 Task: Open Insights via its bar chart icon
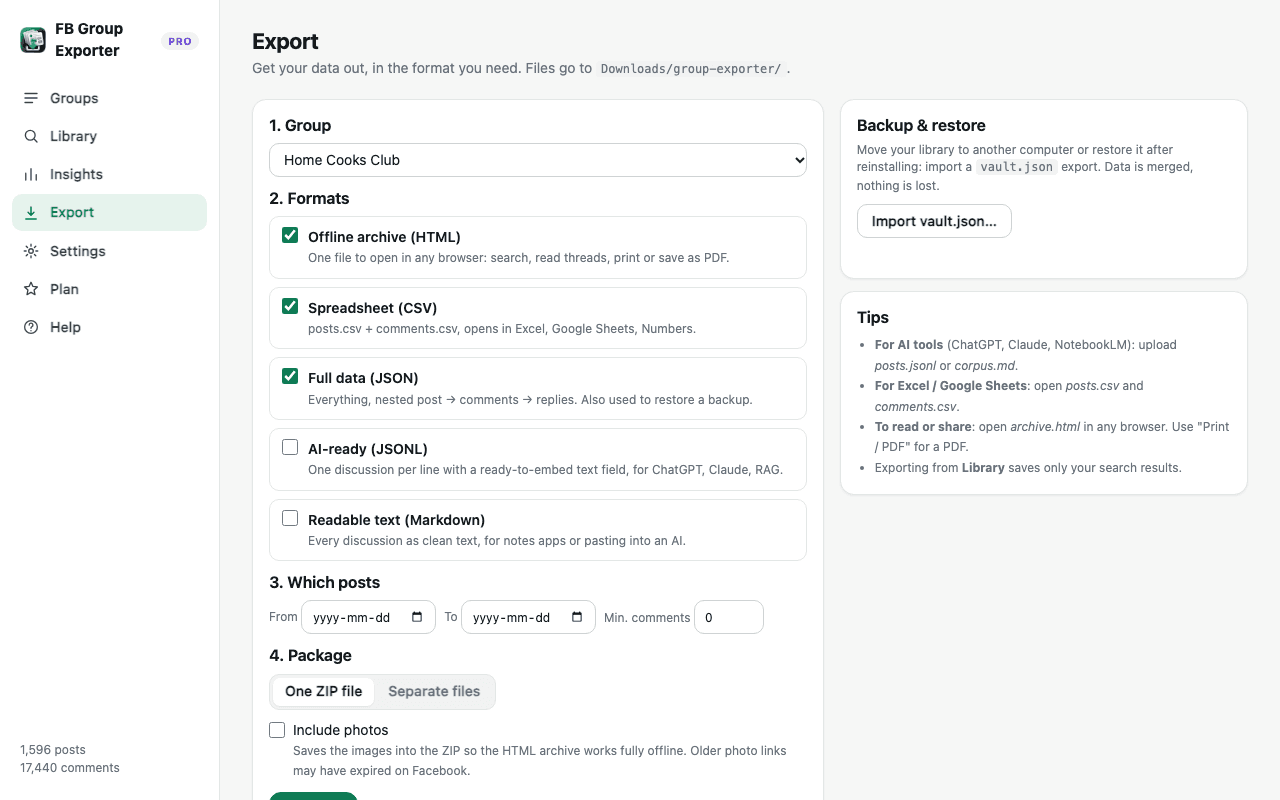pyautogui.click(x=31, y=174)
